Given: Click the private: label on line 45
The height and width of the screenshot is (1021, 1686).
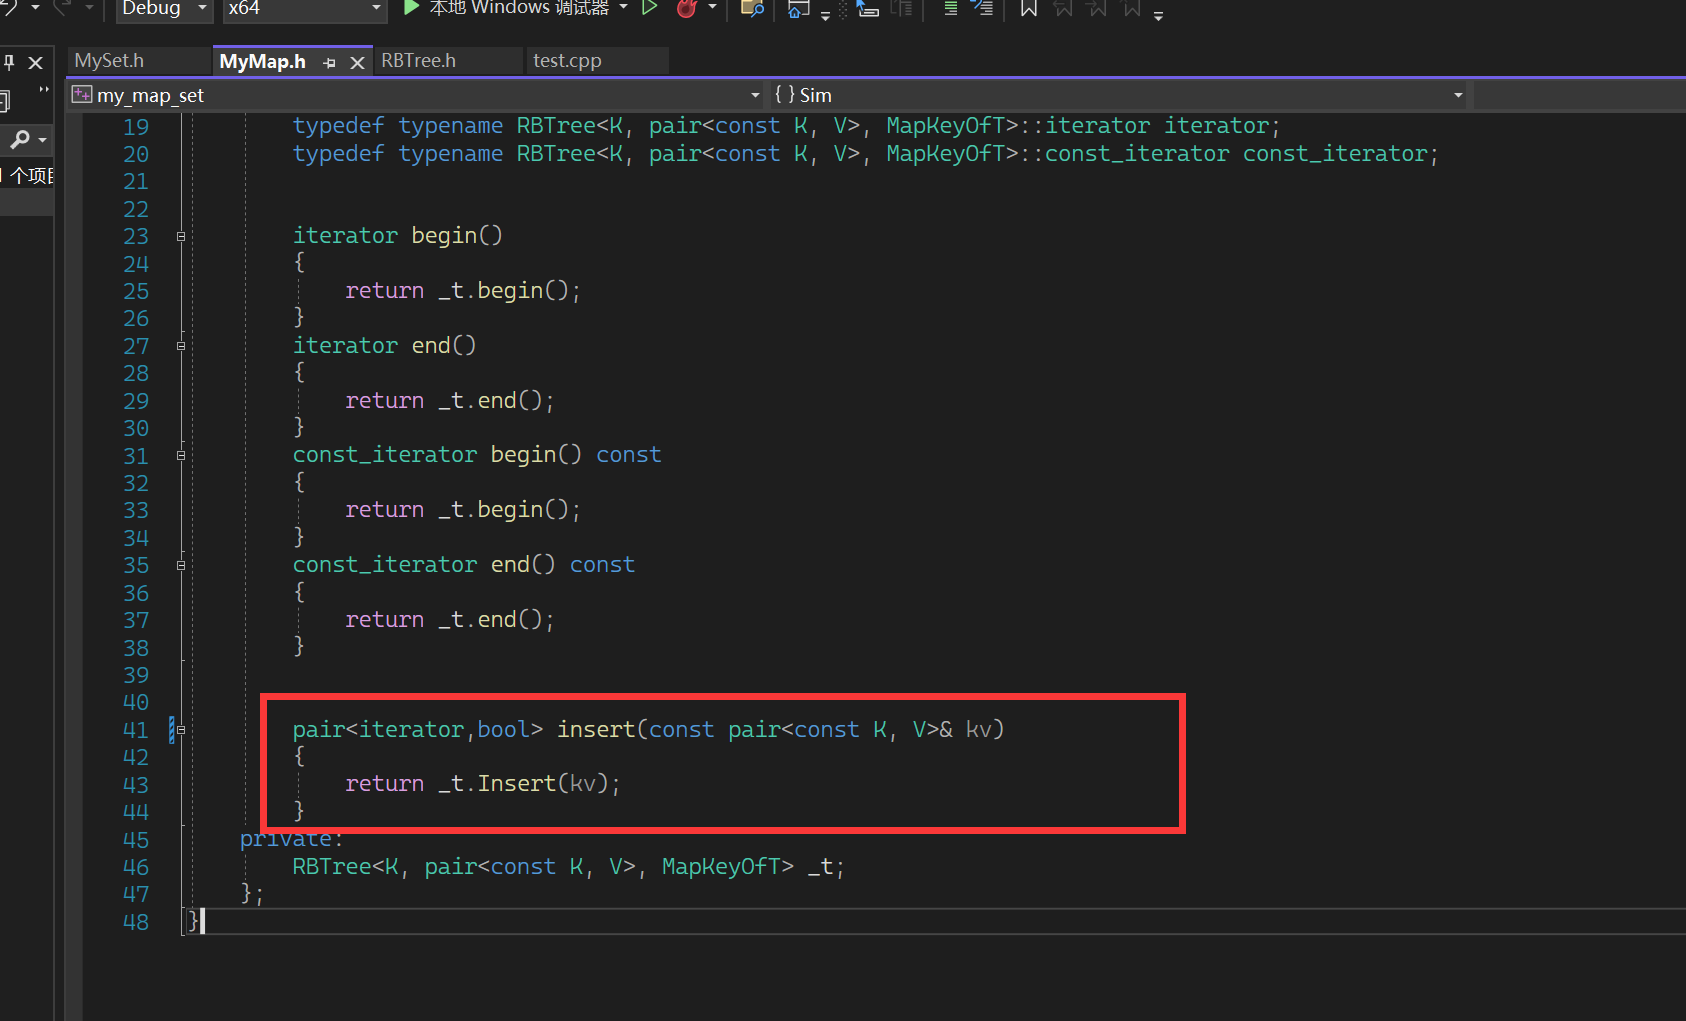Looking at the screenshot, I should point(291,839).
